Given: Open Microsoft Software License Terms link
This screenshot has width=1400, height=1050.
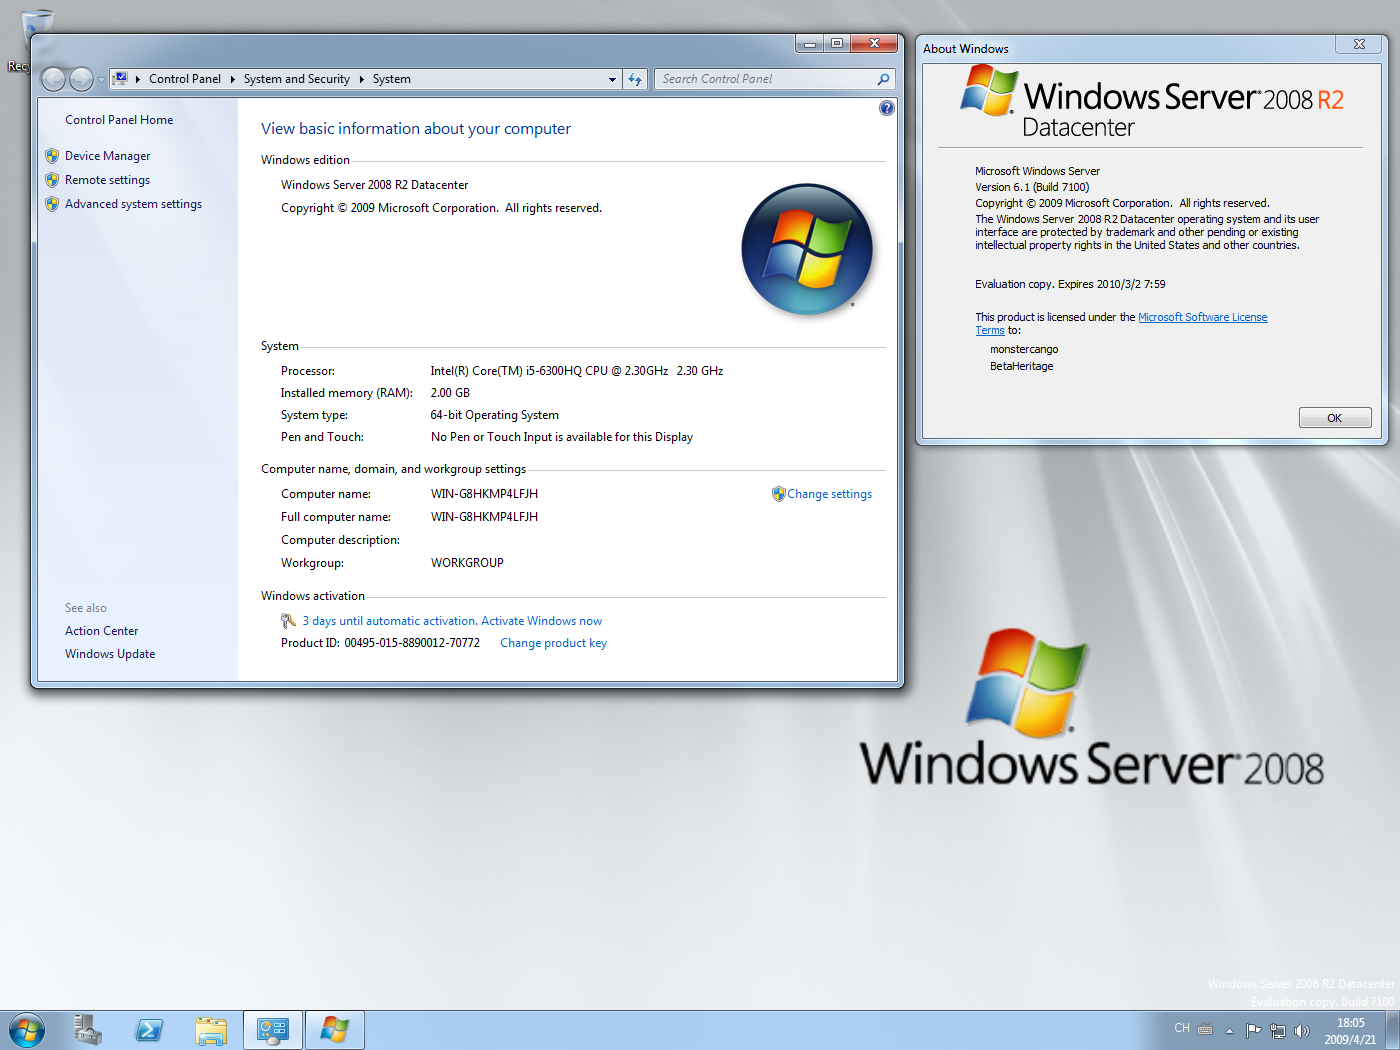Looking at the screenshot, I should point(1202,317).
